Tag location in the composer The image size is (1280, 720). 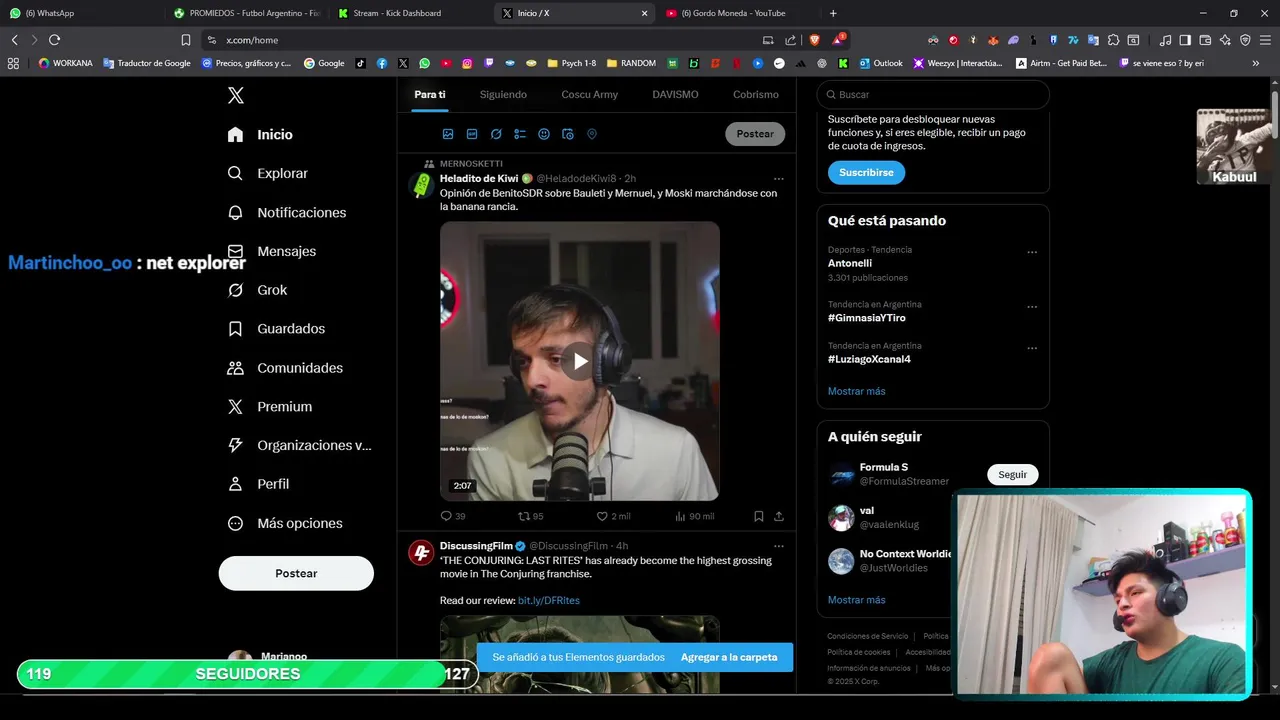592,134
